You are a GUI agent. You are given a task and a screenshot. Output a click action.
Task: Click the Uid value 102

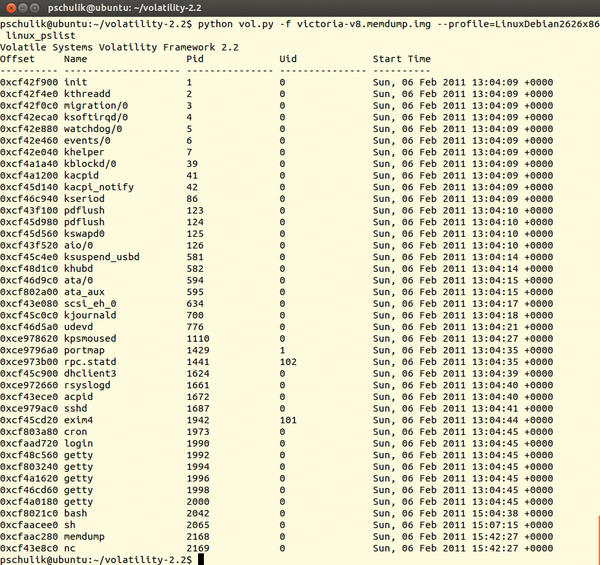tap(288, 362)
